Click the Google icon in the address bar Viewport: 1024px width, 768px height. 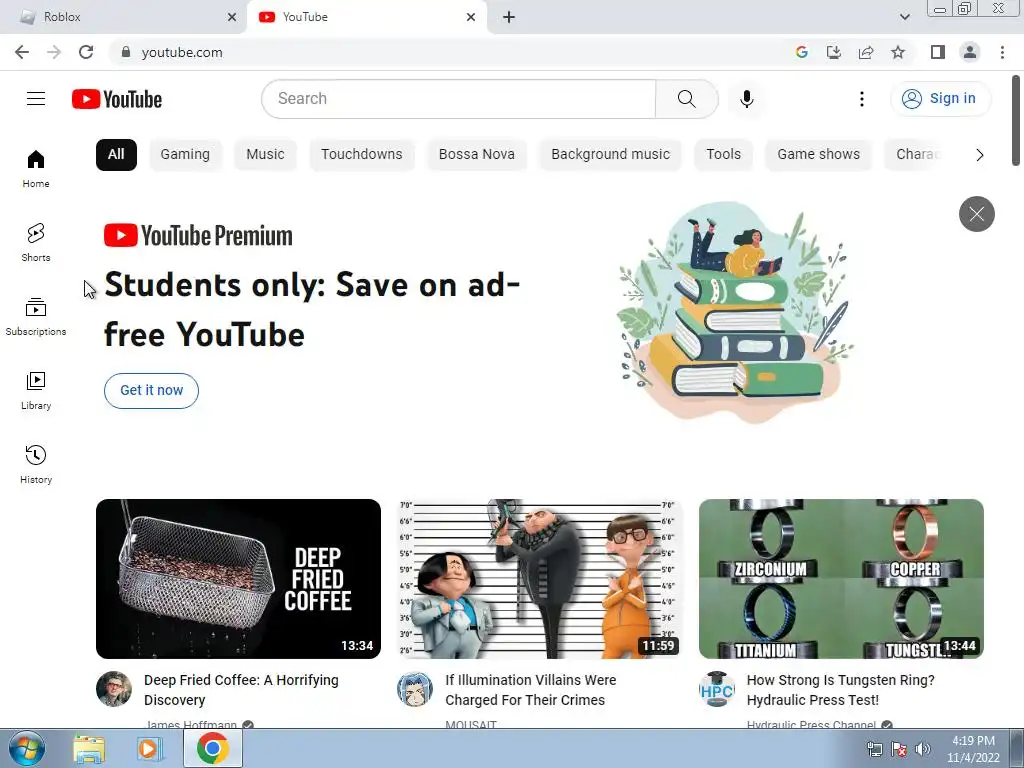pyautogui.click(x=801, y=52)
